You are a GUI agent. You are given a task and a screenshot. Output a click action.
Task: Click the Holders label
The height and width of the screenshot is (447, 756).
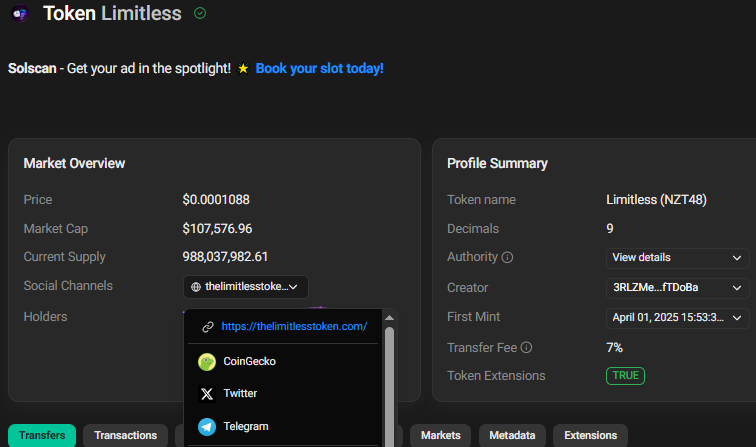tap(45, 317)
